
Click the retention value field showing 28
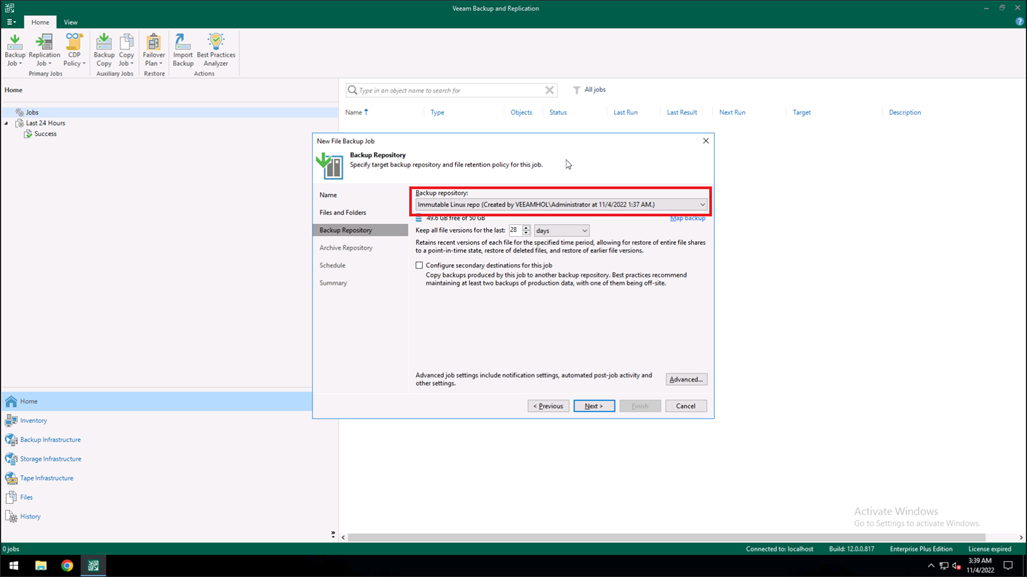coord(515,231)
